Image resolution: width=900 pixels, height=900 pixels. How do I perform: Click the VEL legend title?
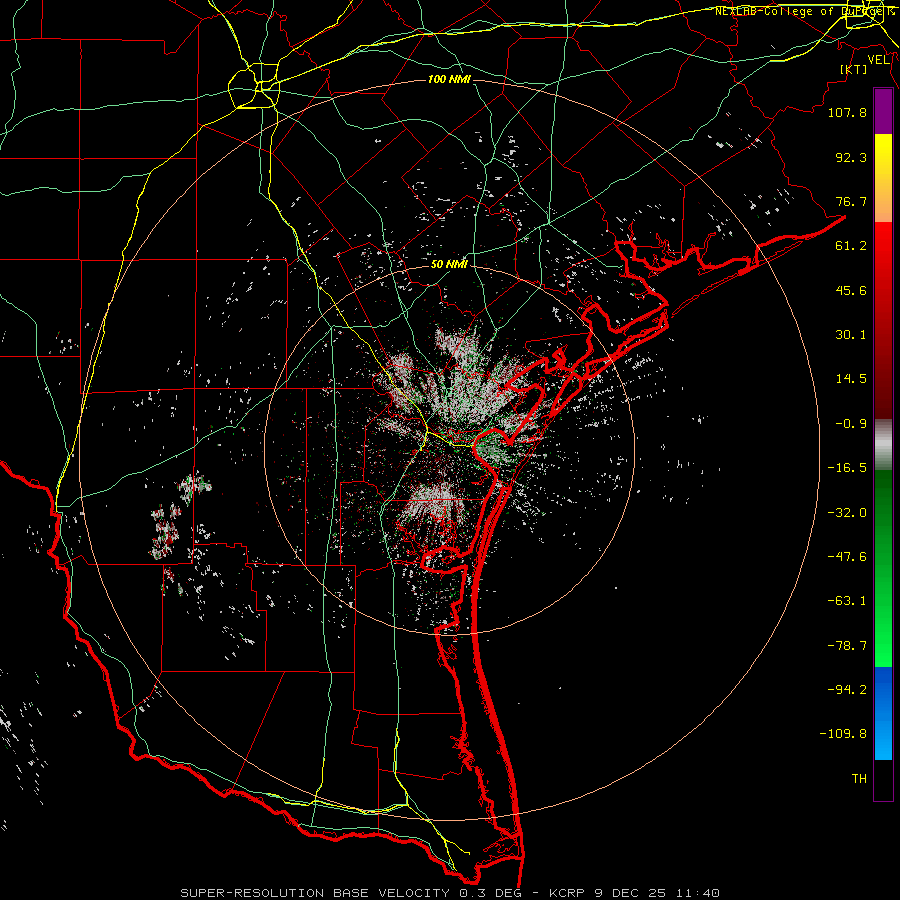coord(878,60)
